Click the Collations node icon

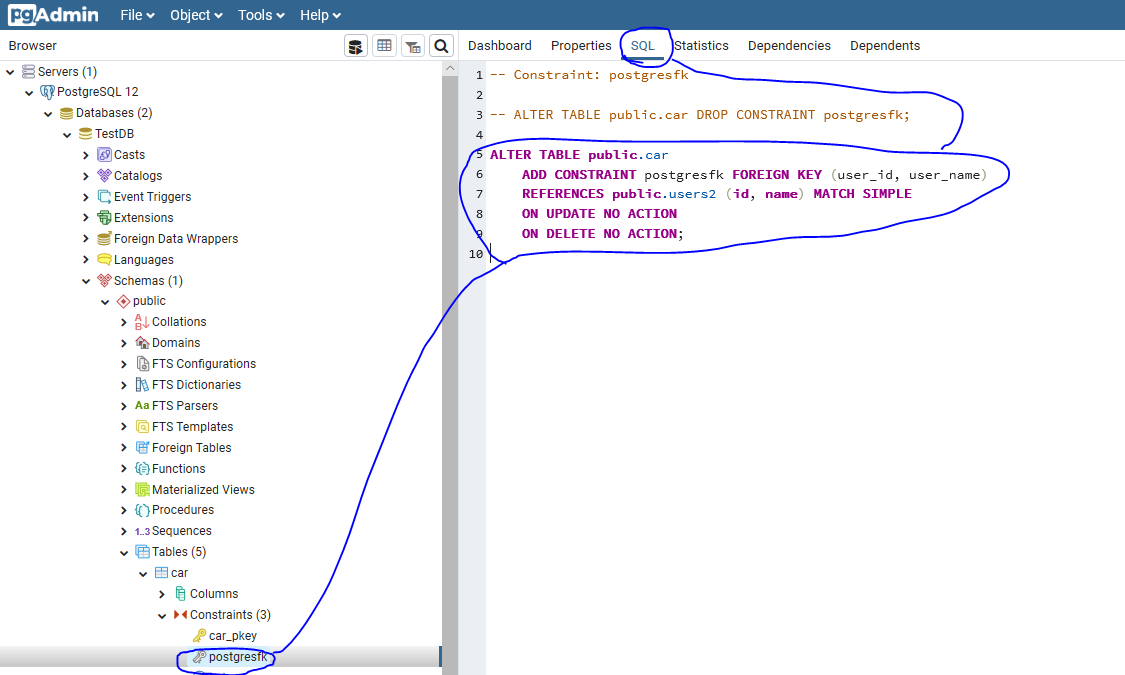point(142,322)
